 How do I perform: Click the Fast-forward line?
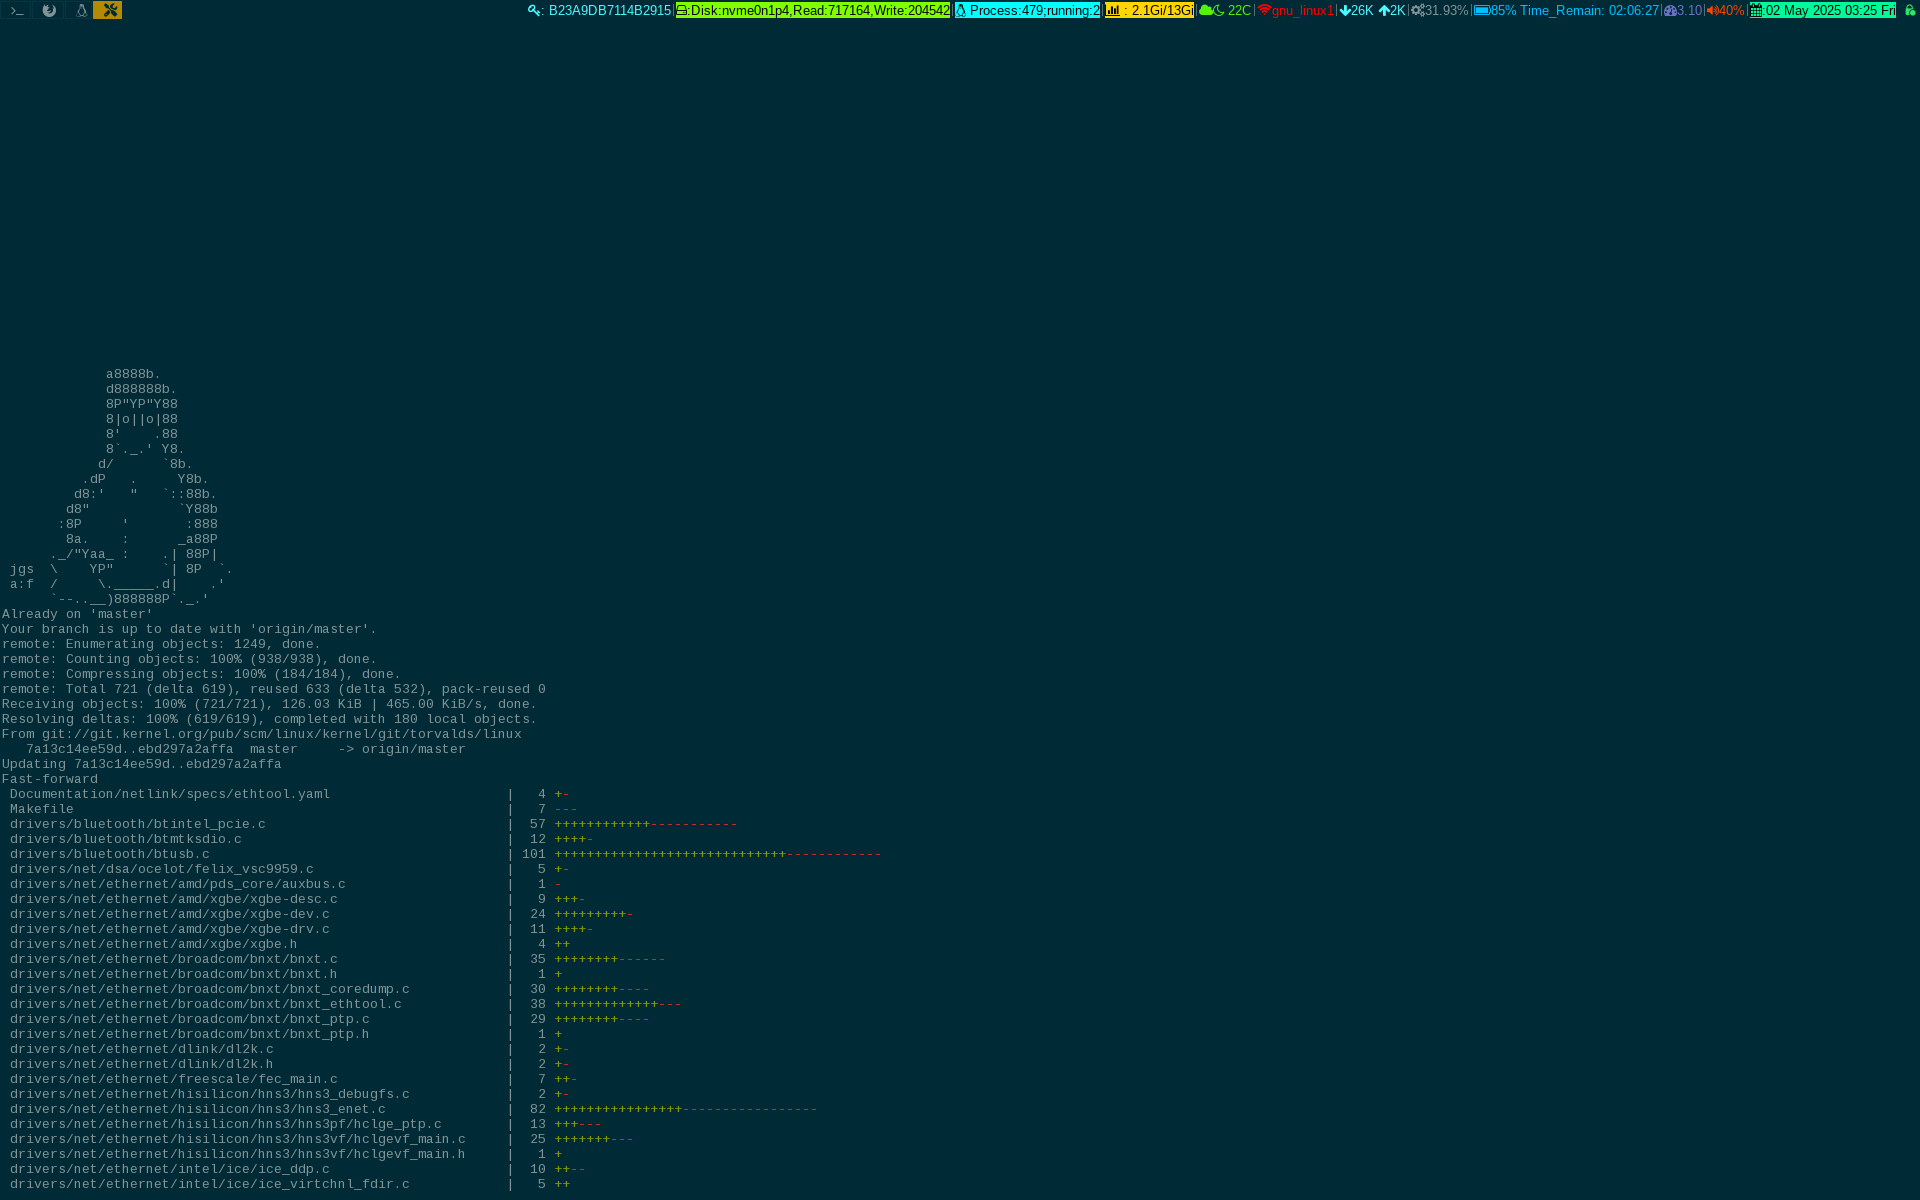(x=50, y=779)
